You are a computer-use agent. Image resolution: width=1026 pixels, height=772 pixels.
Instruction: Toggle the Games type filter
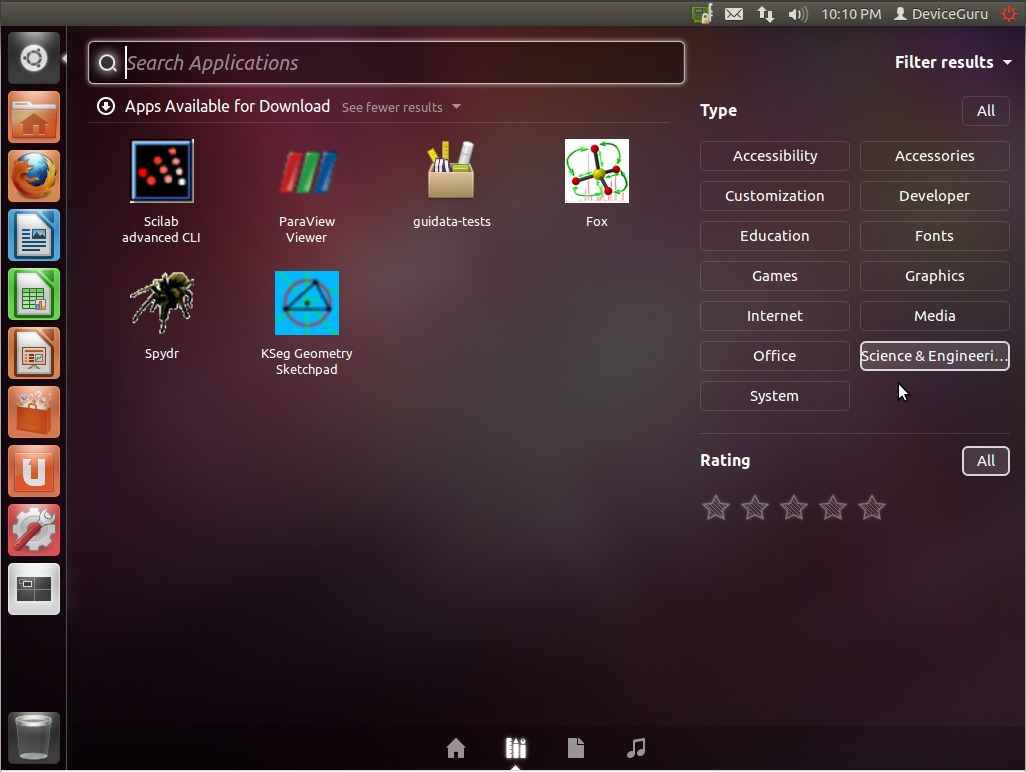(775, 276)
